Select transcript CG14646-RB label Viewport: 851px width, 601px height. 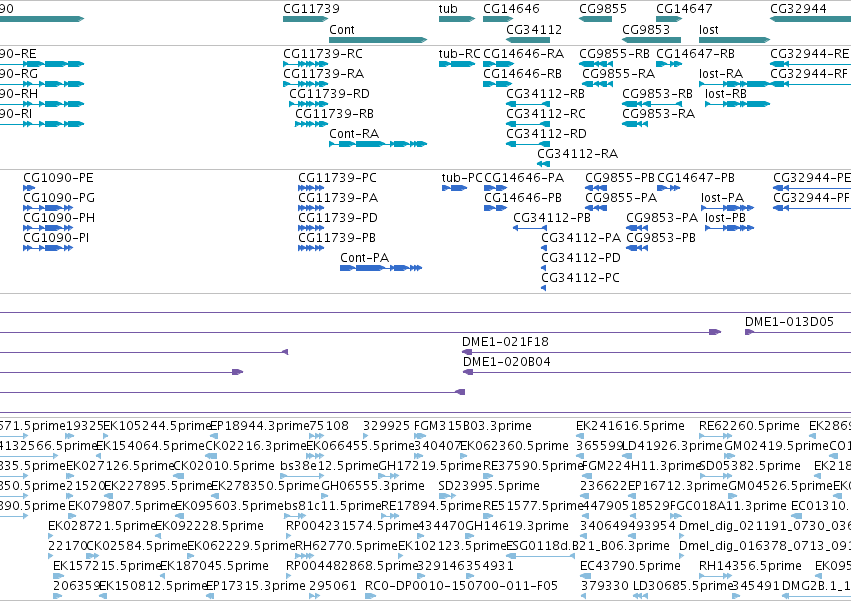tap(523, 74)
